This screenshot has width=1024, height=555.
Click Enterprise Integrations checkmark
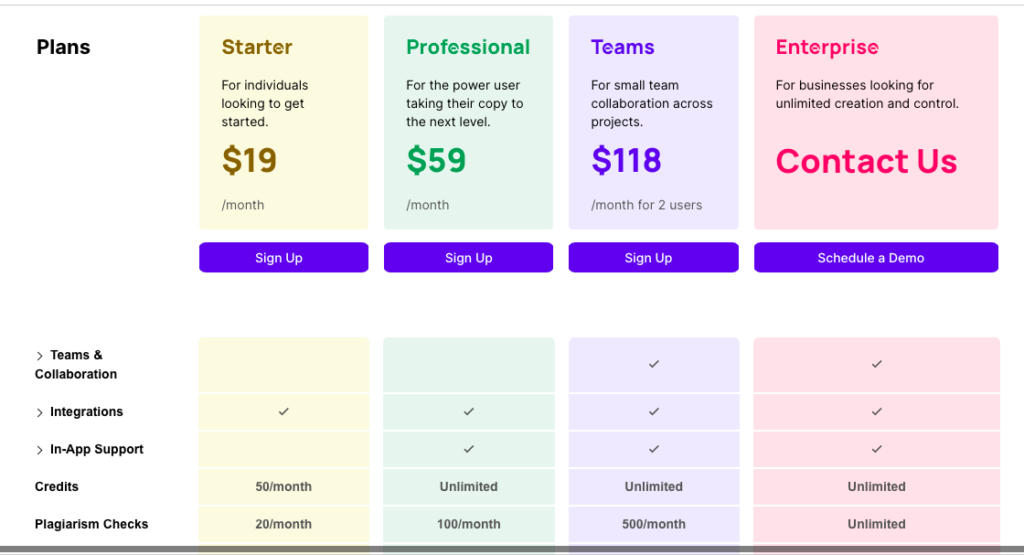pos(876,411)
